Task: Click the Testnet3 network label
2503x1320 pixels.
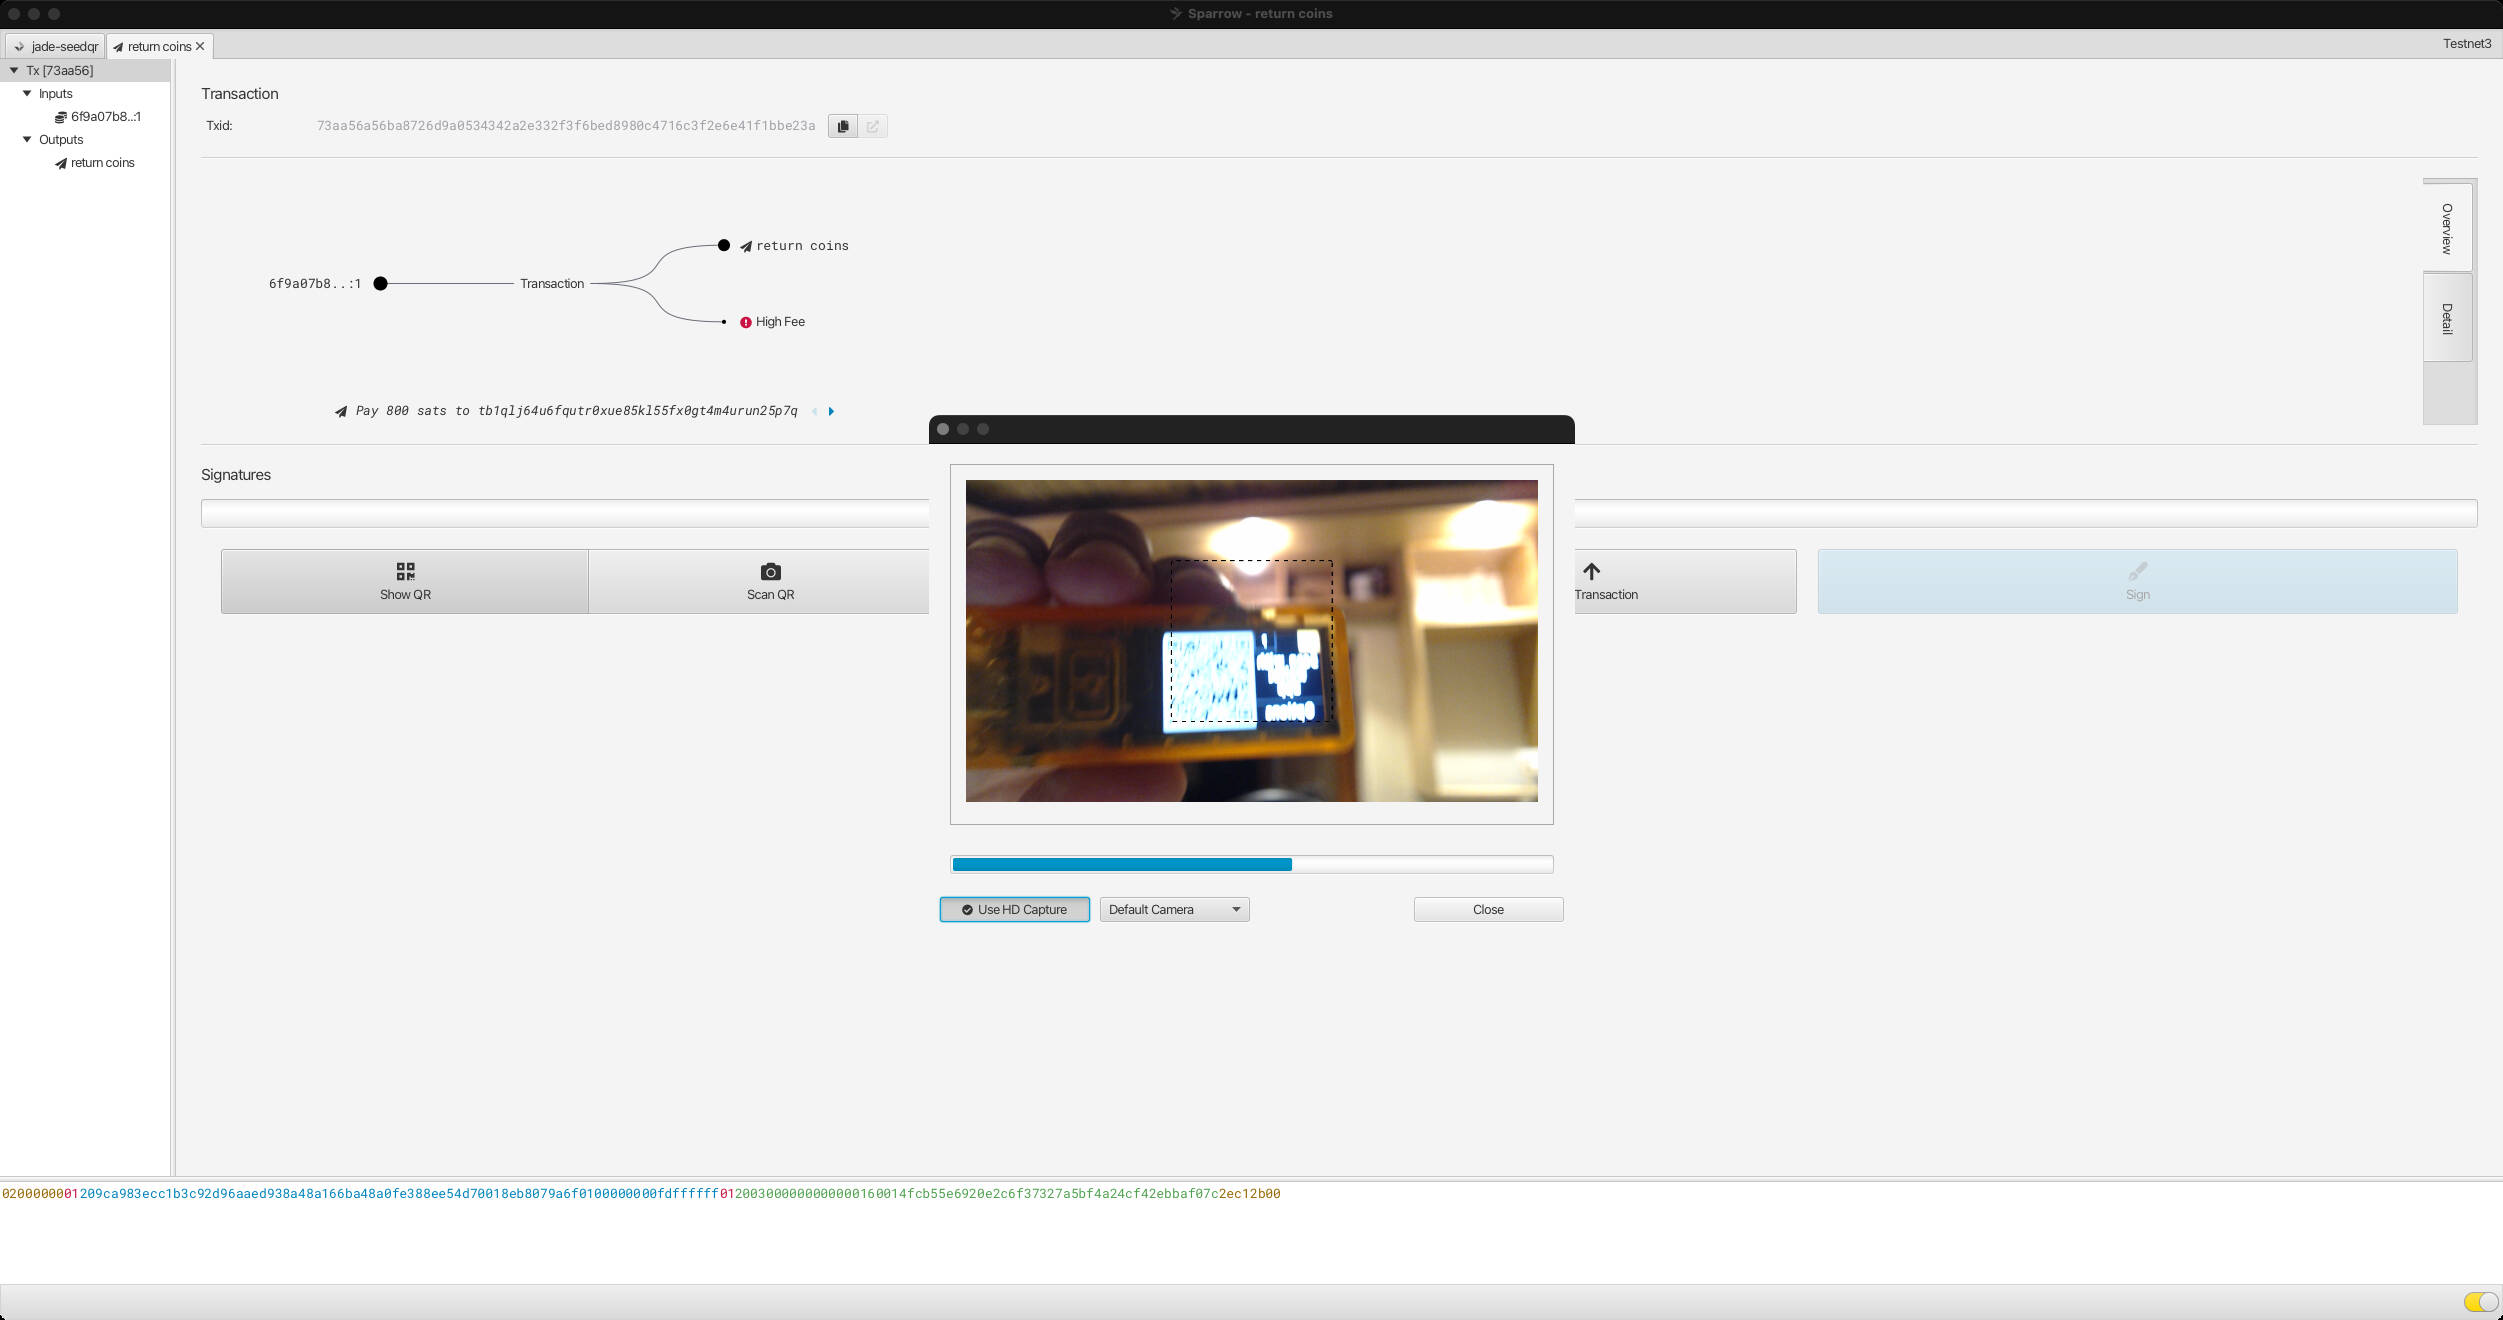Action: point(2467,43)
